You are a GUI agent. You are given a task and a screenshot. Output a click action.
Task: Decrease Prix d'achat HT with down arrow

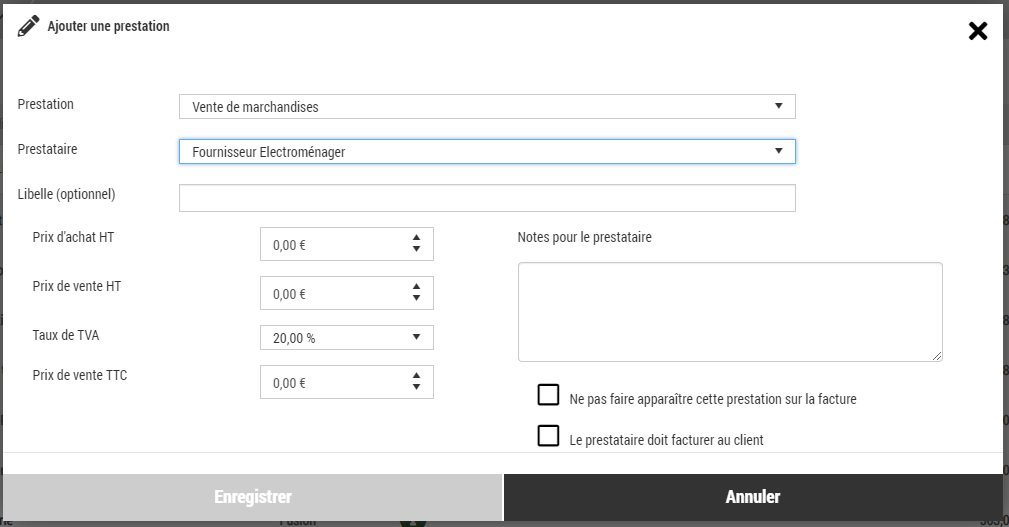[x=416, y=250]
